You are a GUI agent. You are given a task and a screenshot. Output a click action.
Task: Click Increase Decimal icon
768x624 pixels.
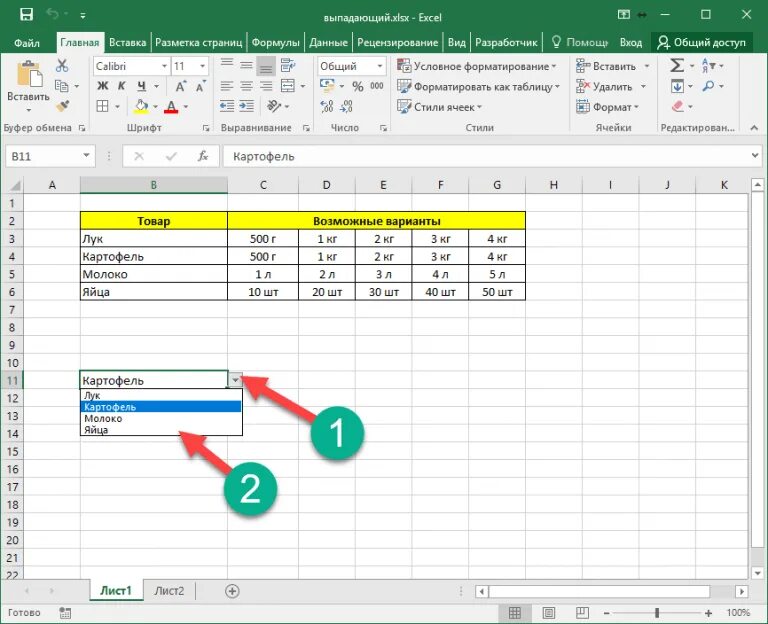click(x=327, y=106)
